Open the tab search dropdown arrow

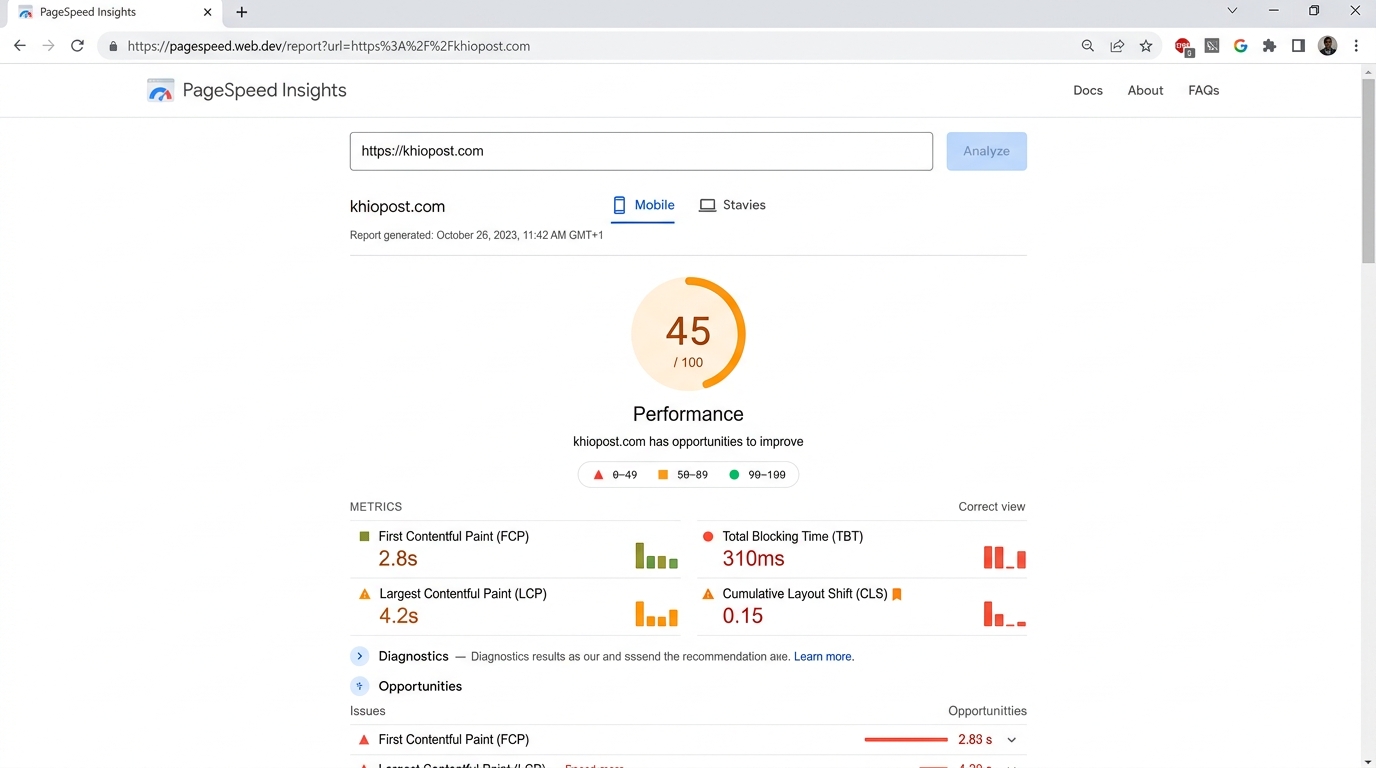(1232, 11)
